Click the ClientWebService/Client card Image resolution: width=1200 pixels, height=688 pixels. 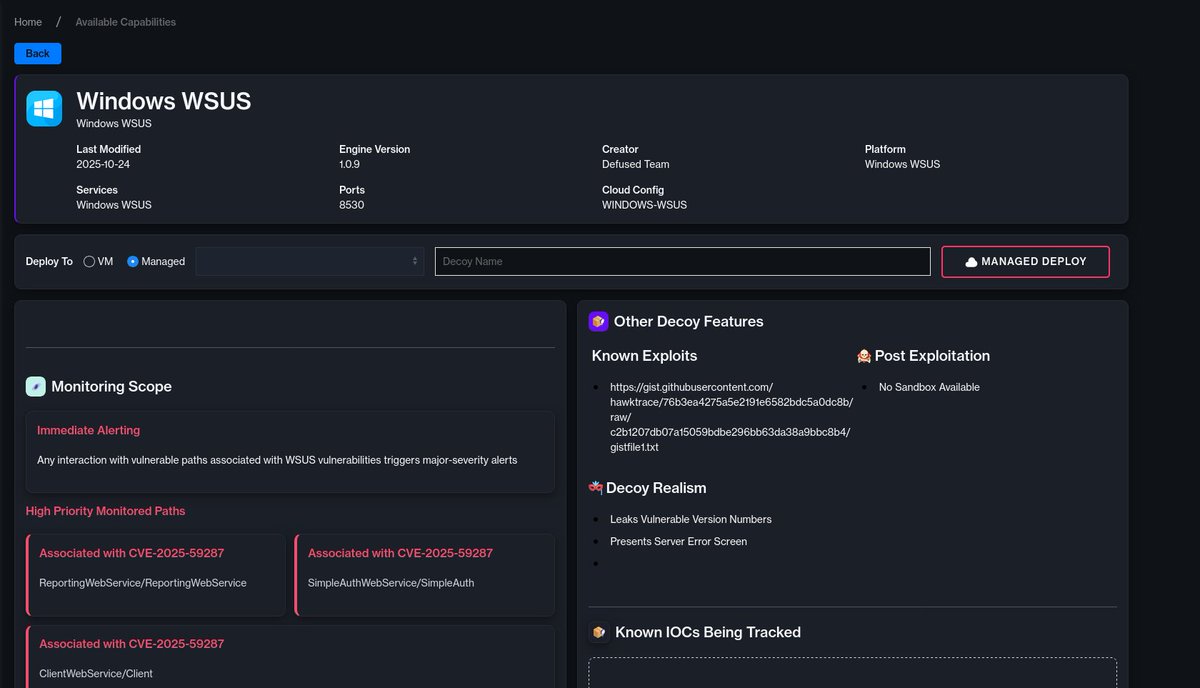(x=290, y=657)
